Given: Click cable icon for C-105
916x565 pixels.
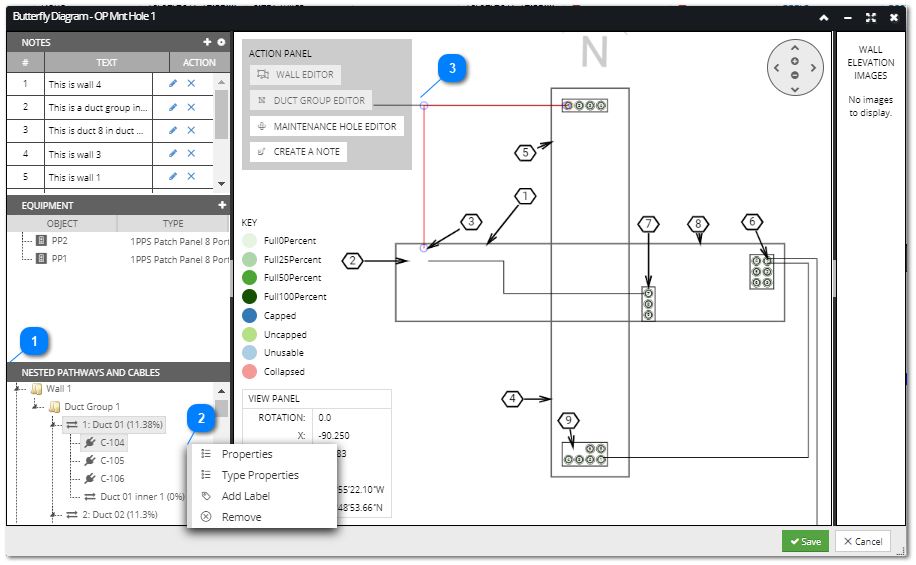Looking at the screenshot, I should click(90, 460).
